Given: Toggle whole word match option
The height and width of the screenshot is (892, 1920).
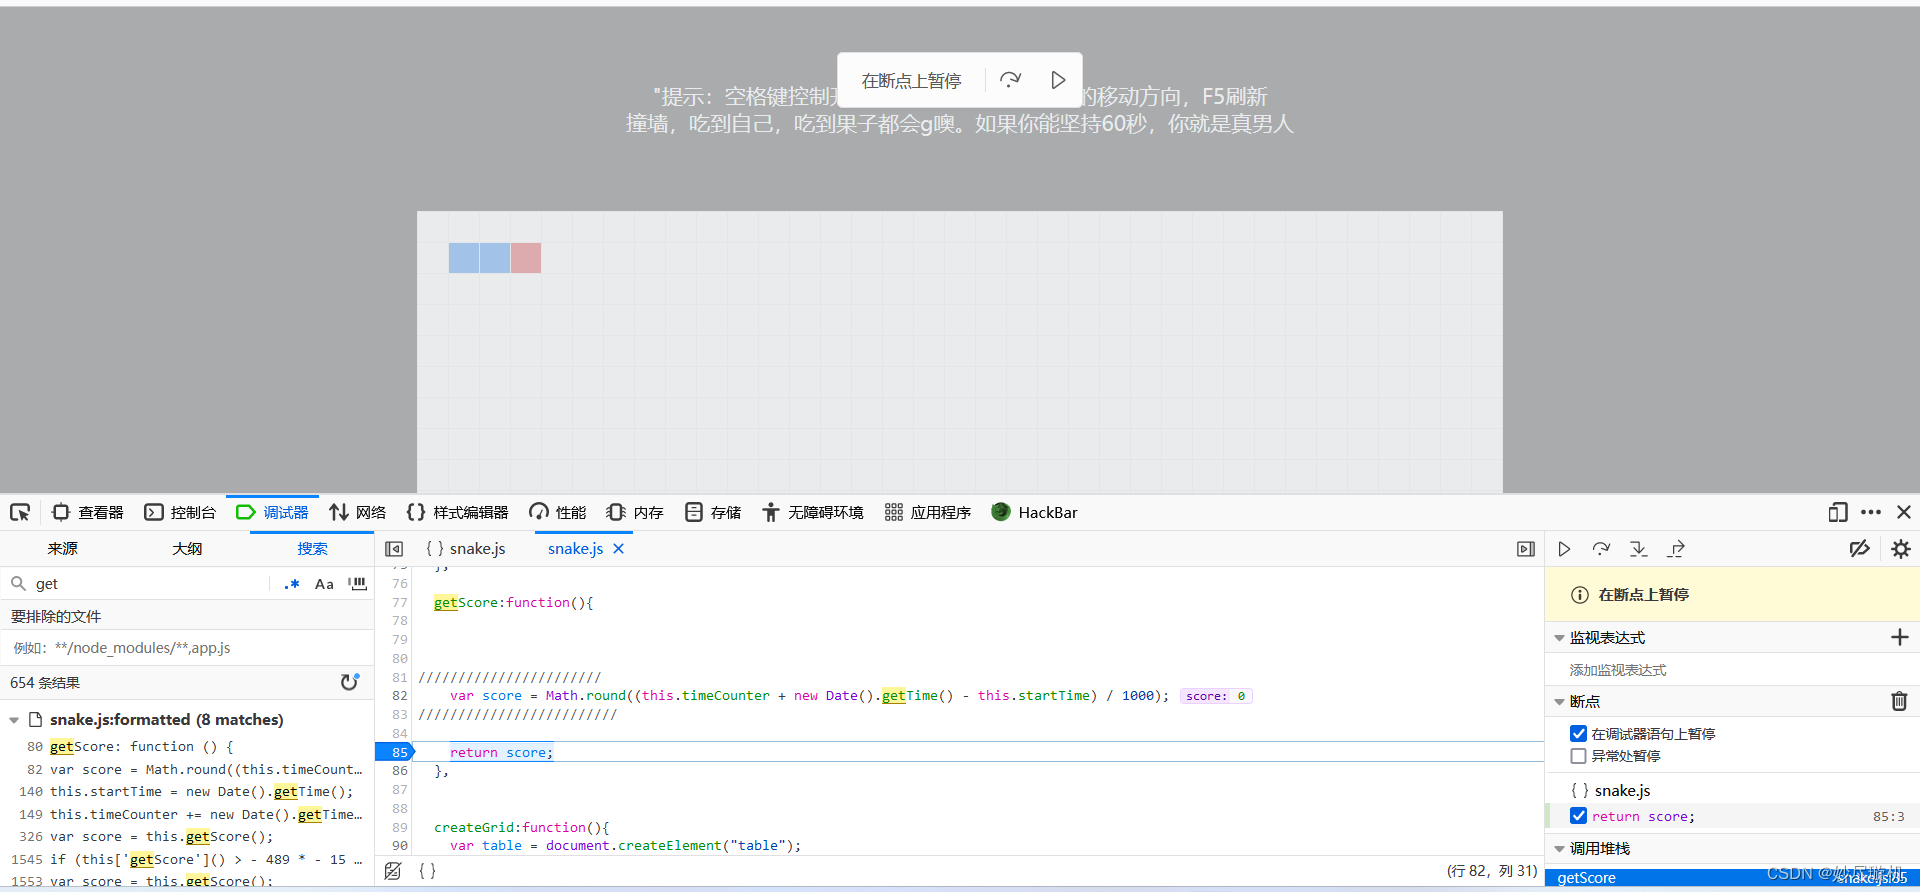Looking at the screenshot, I should (357, 584).
